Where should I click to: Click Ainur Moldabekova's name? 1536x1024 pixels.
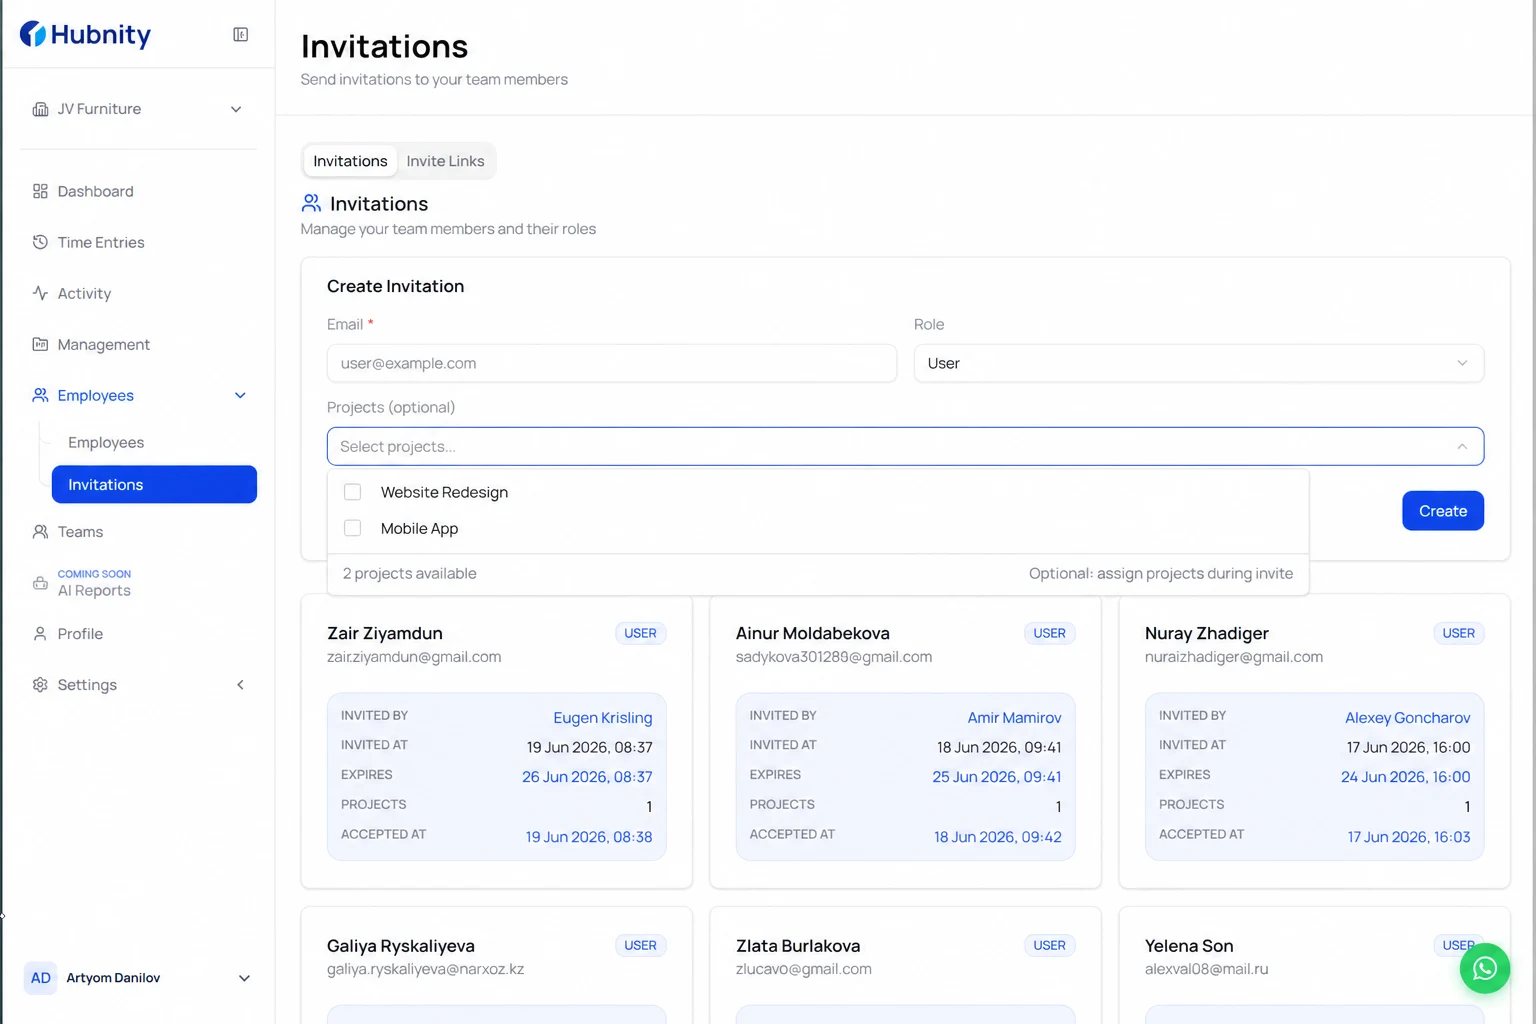tap(813, 633)
